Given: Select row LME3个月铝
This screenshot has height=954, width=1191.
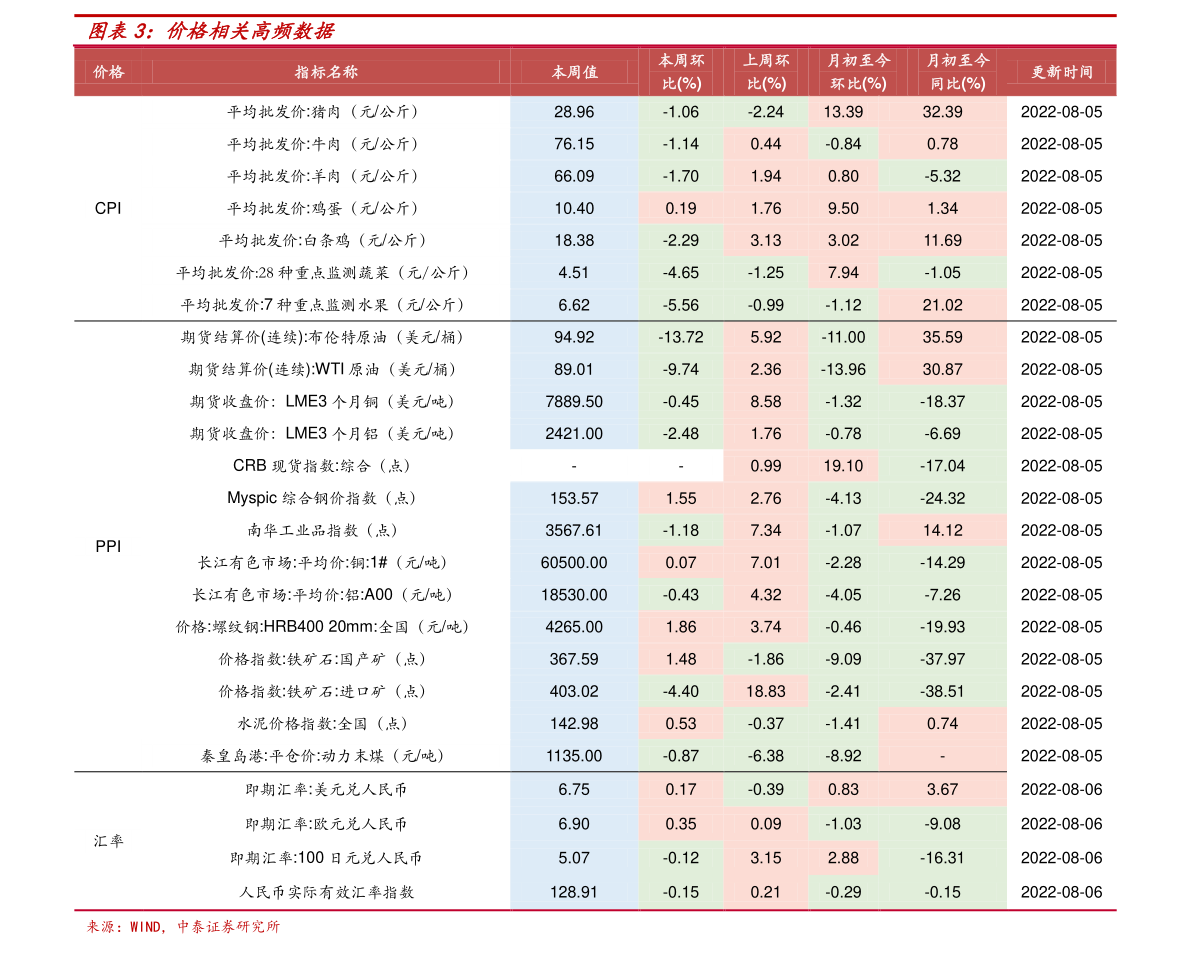Looking at the screenshot, I should tap(595, 434).
